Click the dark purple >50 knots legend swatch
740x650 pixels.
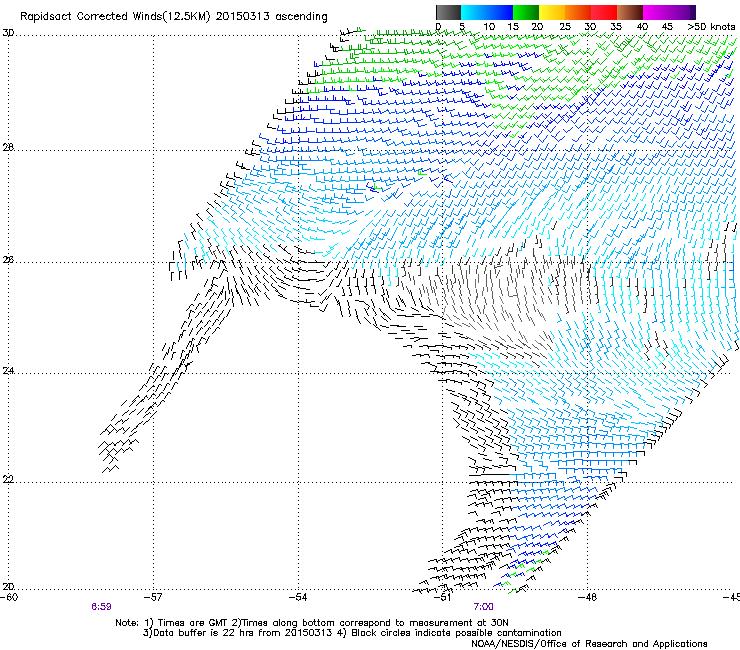coord(691,12)
